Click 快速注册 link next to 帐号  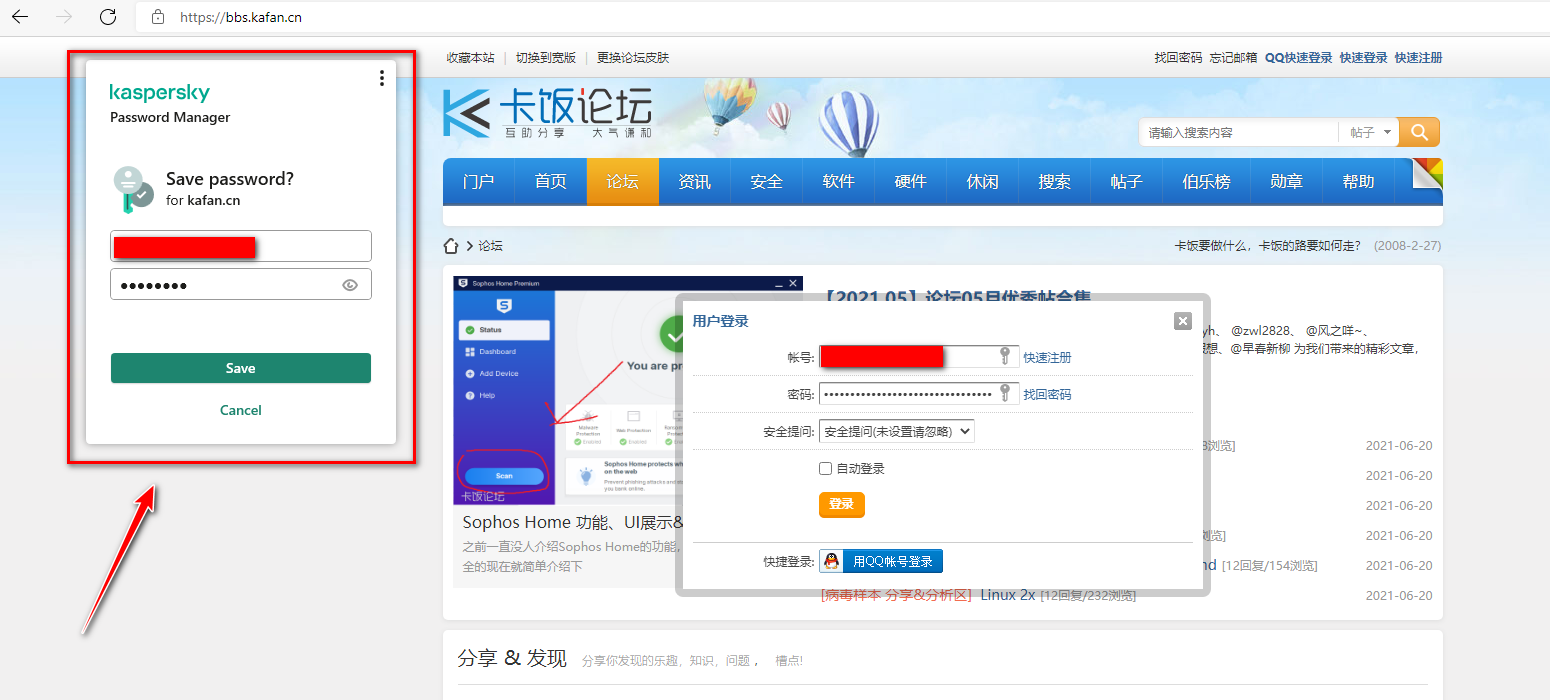point(1047,357)
